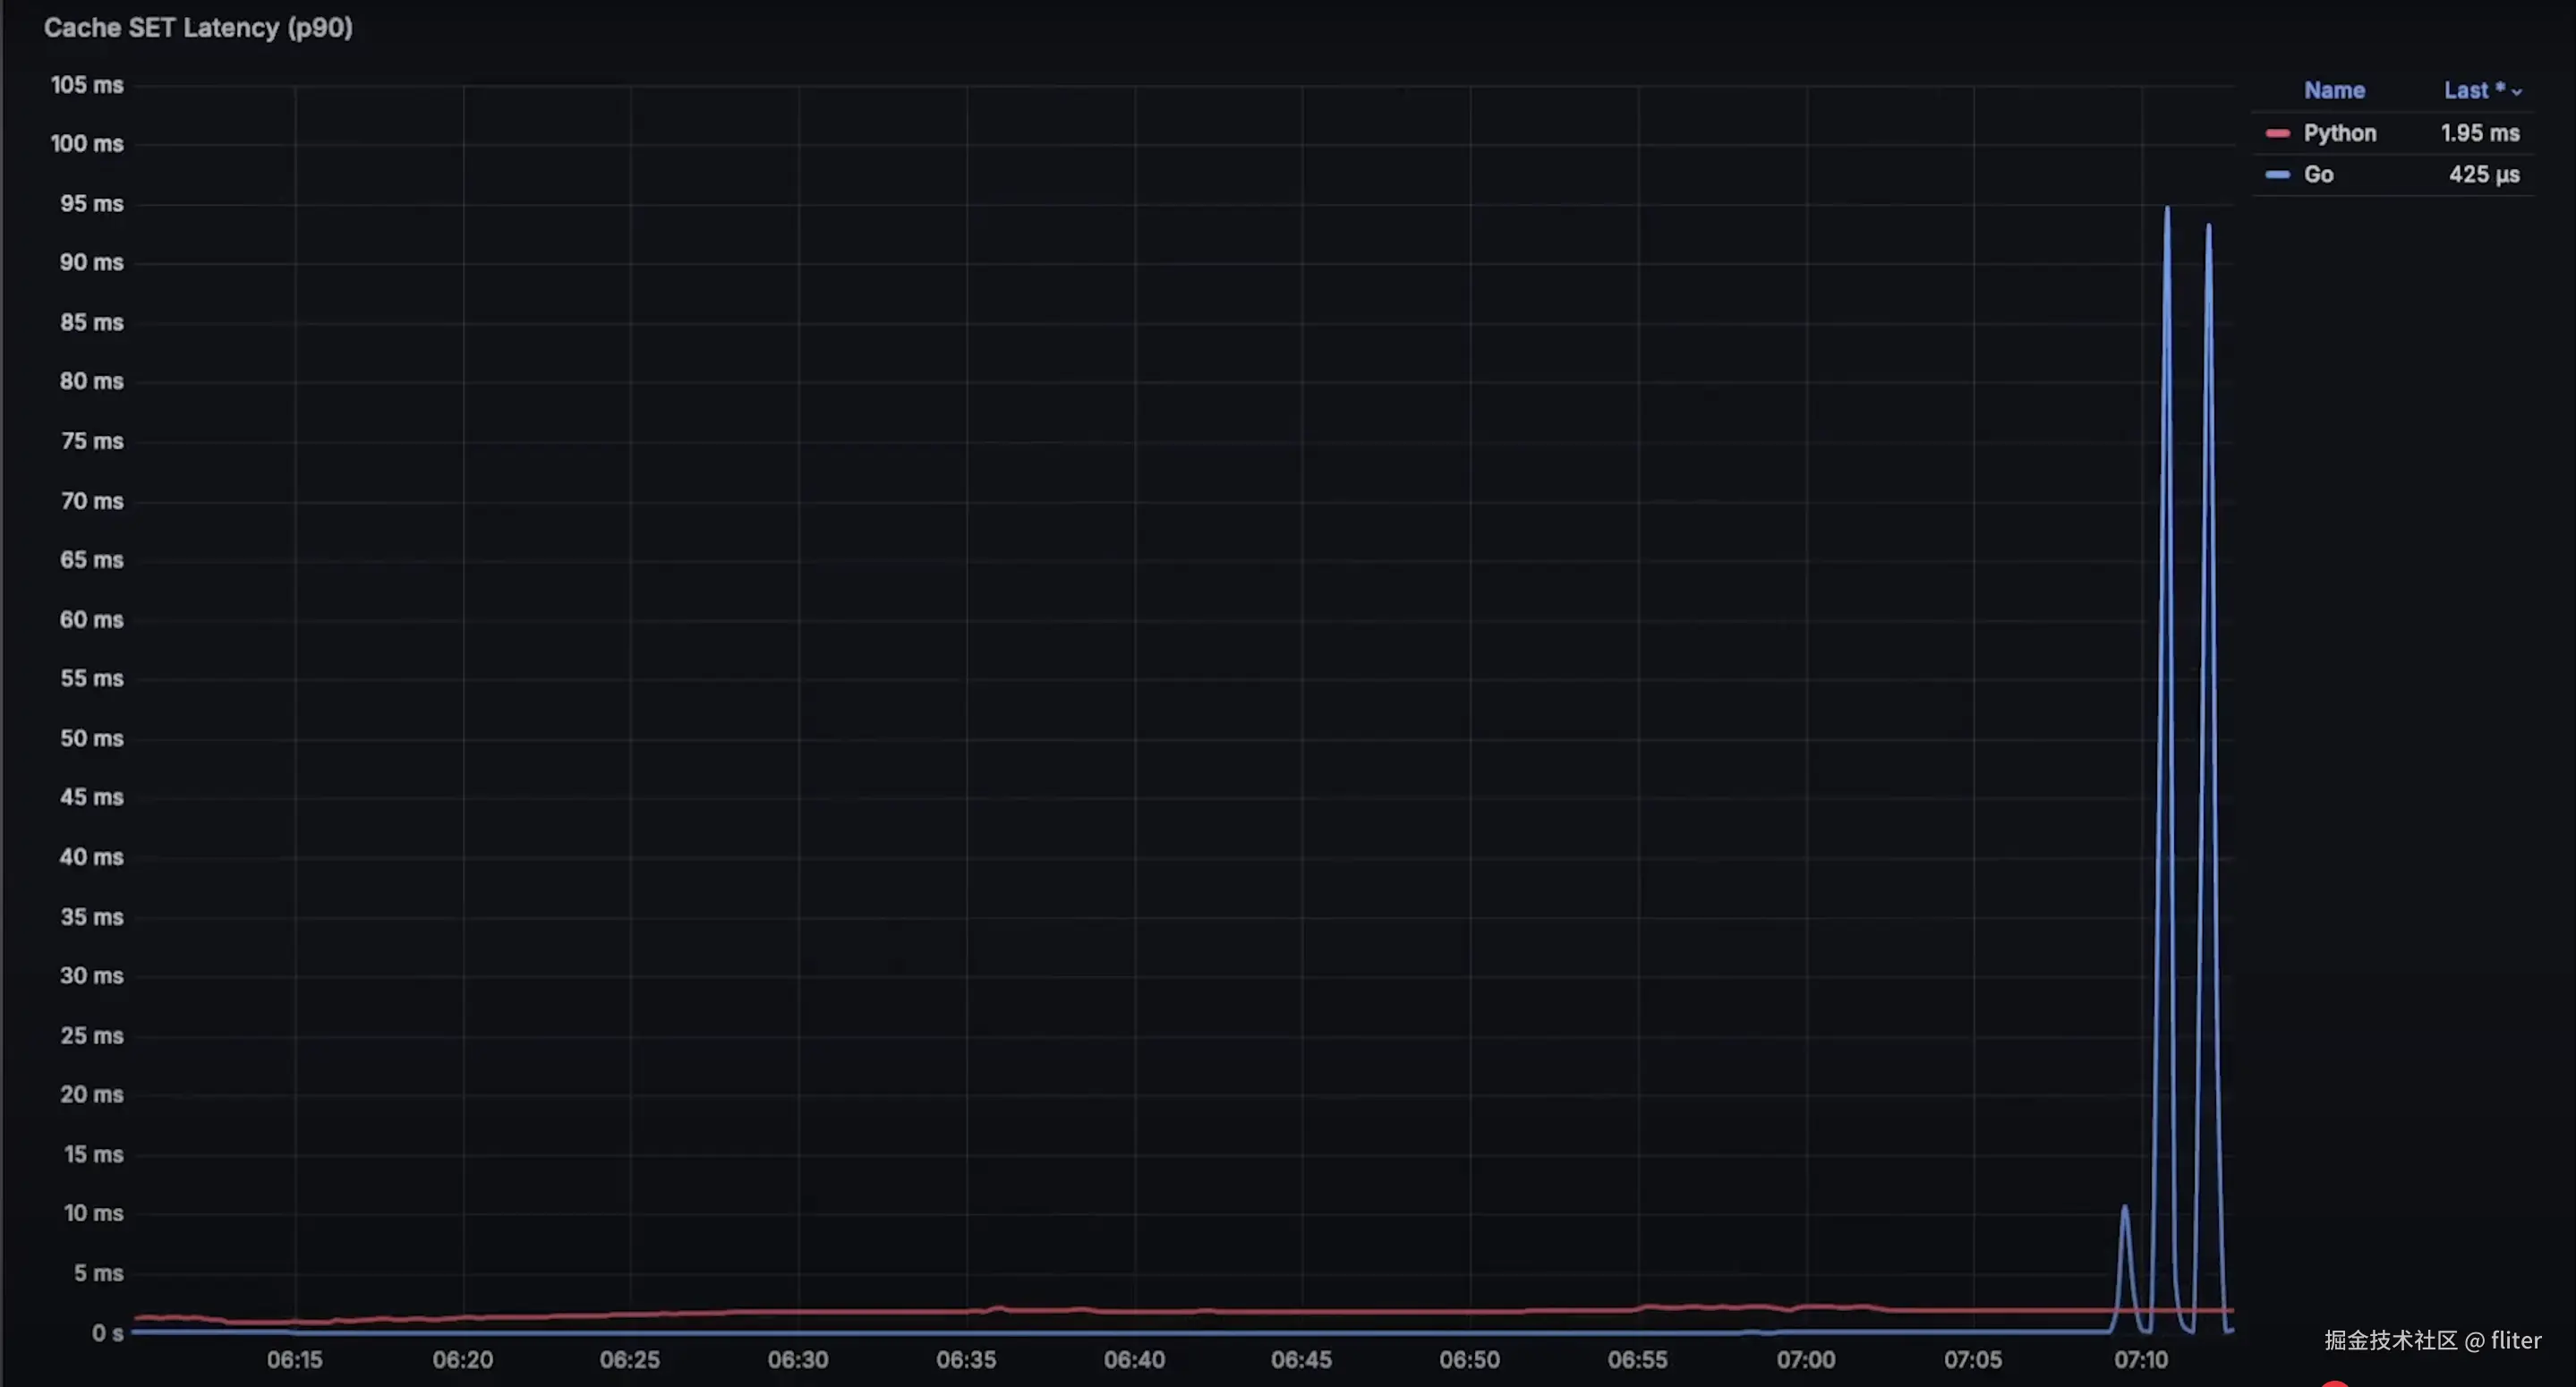Click the 105 ms y-axis label
Image resolution: width=2576 pixels, height=1387 pixels.
pyautogui.click(x=87, y=85)
